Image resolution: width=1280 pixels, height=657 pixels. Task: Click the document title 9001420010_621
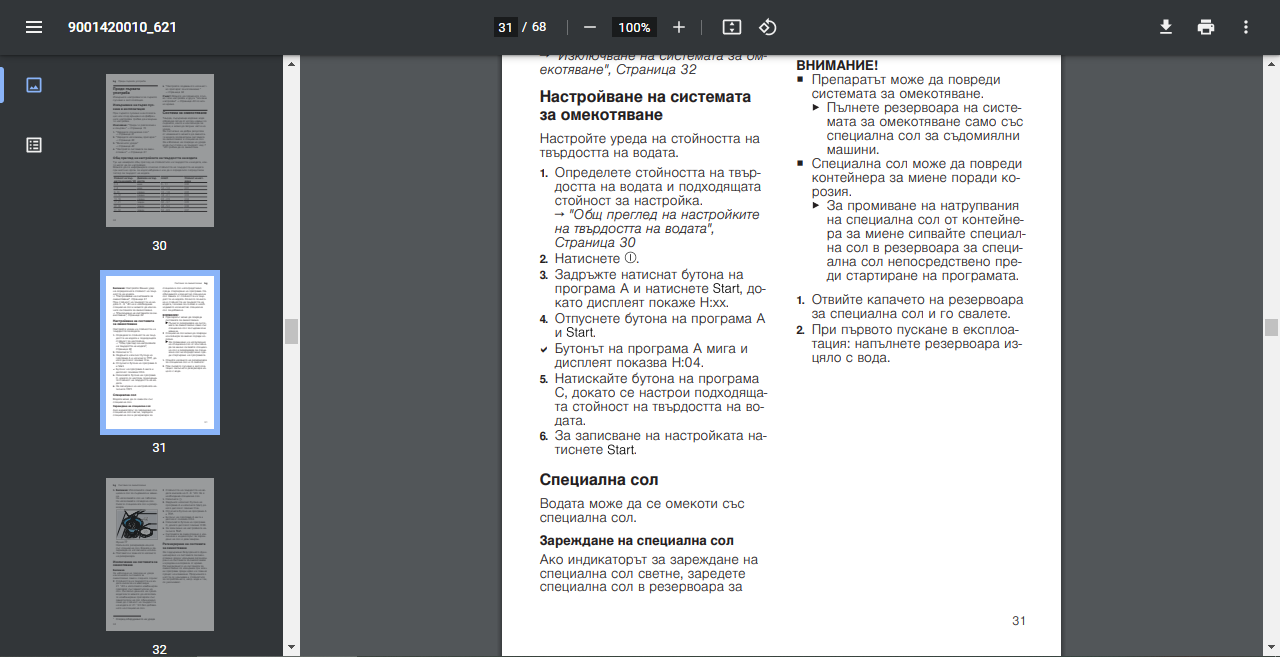pyautogui.click(x=122, y=27)
